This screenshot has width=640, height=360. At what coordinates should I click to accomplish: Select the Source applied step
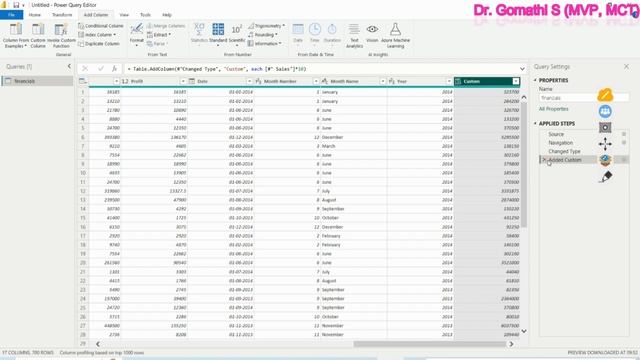tap(556, 134)
